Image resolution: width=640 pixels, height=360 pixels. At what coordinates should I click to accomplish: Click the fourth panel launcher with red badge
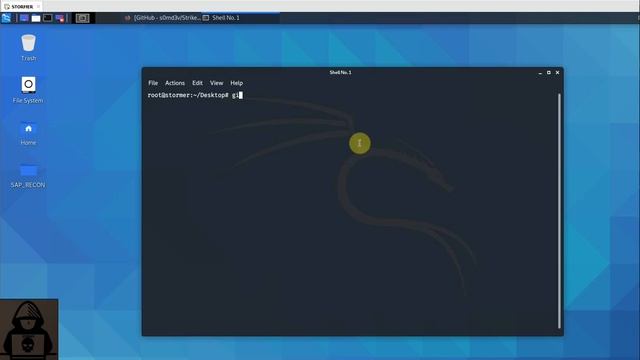(x=60, y=18)
